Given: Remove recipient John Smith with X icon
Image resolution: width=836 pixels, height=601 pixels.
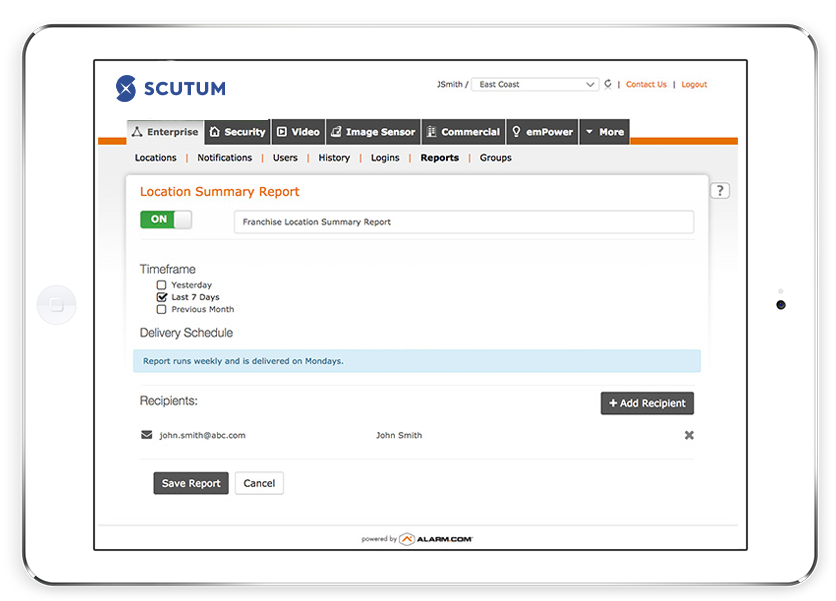Looking at the screenshot, I should [689, 435].
